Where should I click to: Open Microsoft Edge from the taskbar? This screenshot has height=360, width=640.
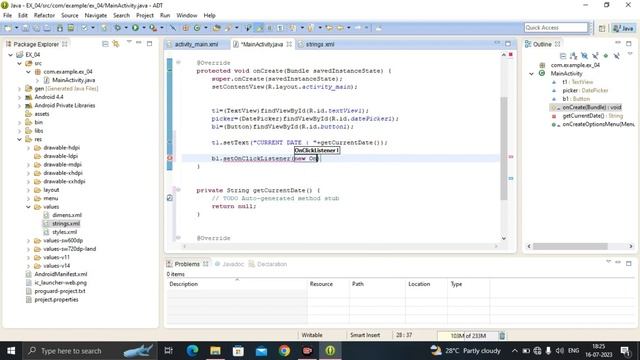192,351
